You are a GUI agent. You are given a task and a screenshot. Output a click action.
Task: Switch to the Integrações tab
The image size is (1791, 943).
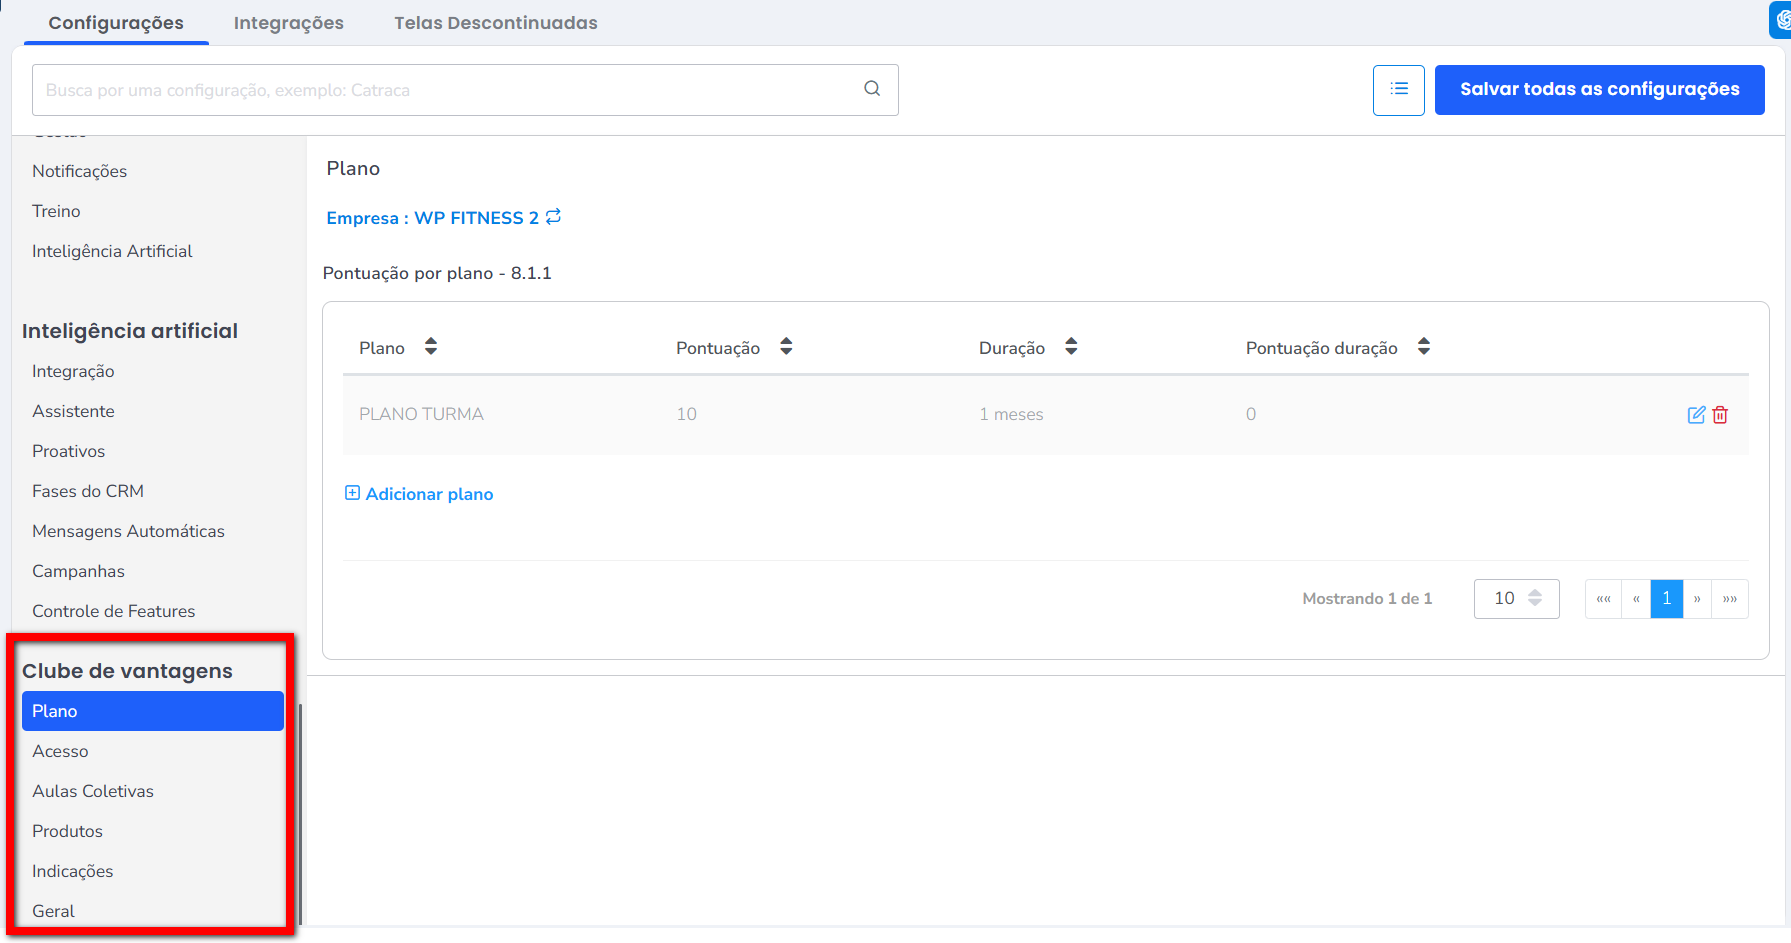288,23
